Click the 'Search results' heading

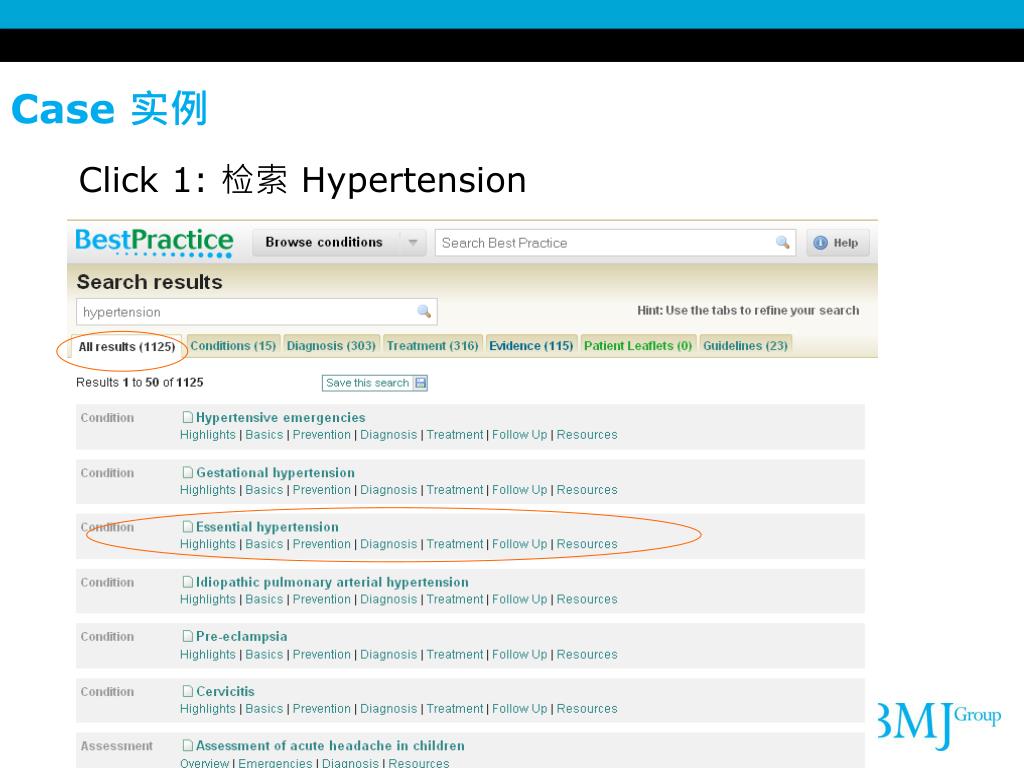pyautogui.click(x=150, y=281)
